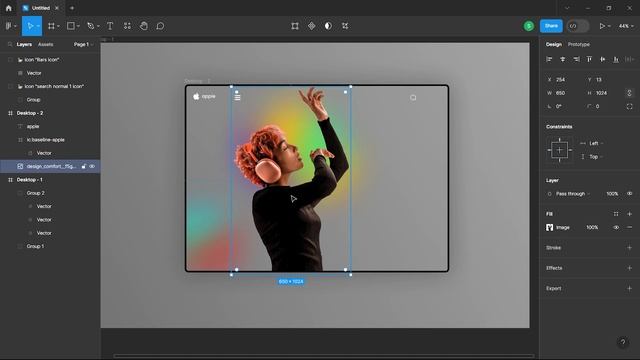
Task: Open Frame tool dropdown arrow
Action: (x=58, y=26)
